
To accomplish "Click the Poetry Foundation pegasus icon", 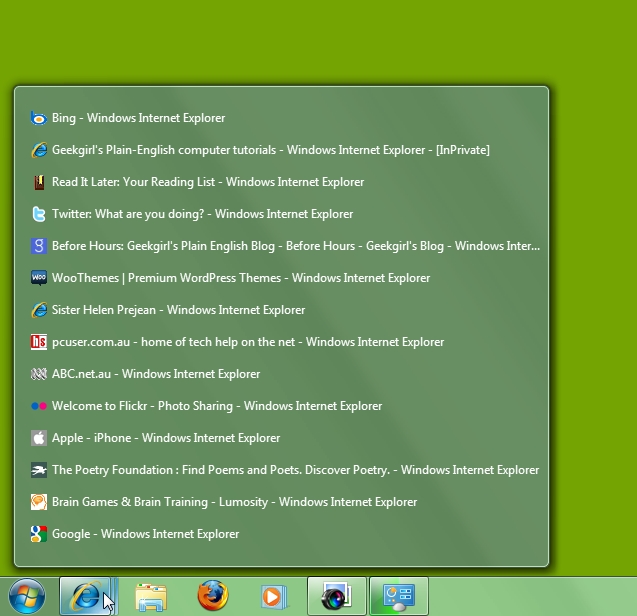I will coord(39,470).
